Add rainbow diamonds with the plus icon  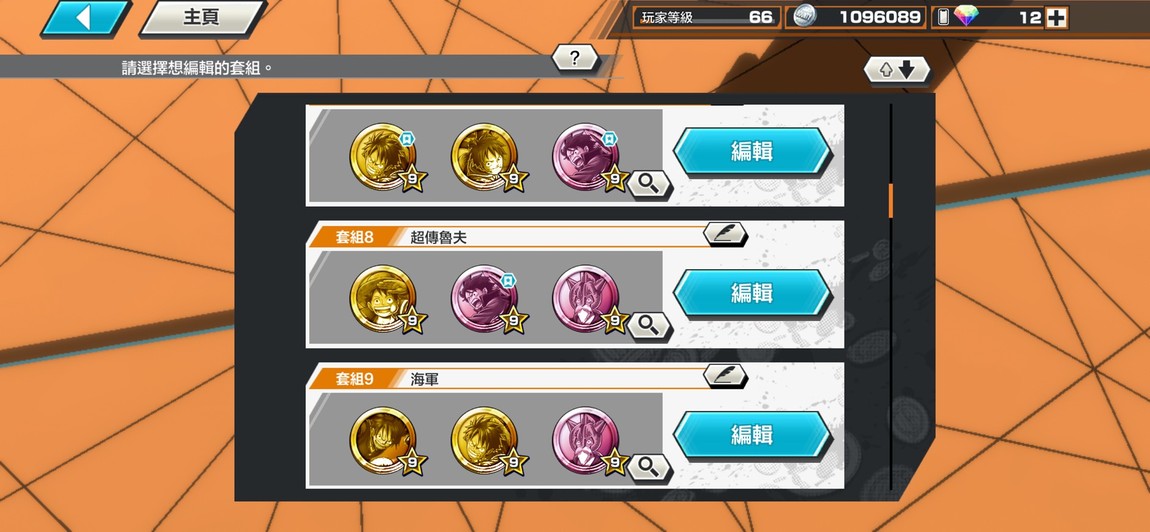click(1056, 18)
